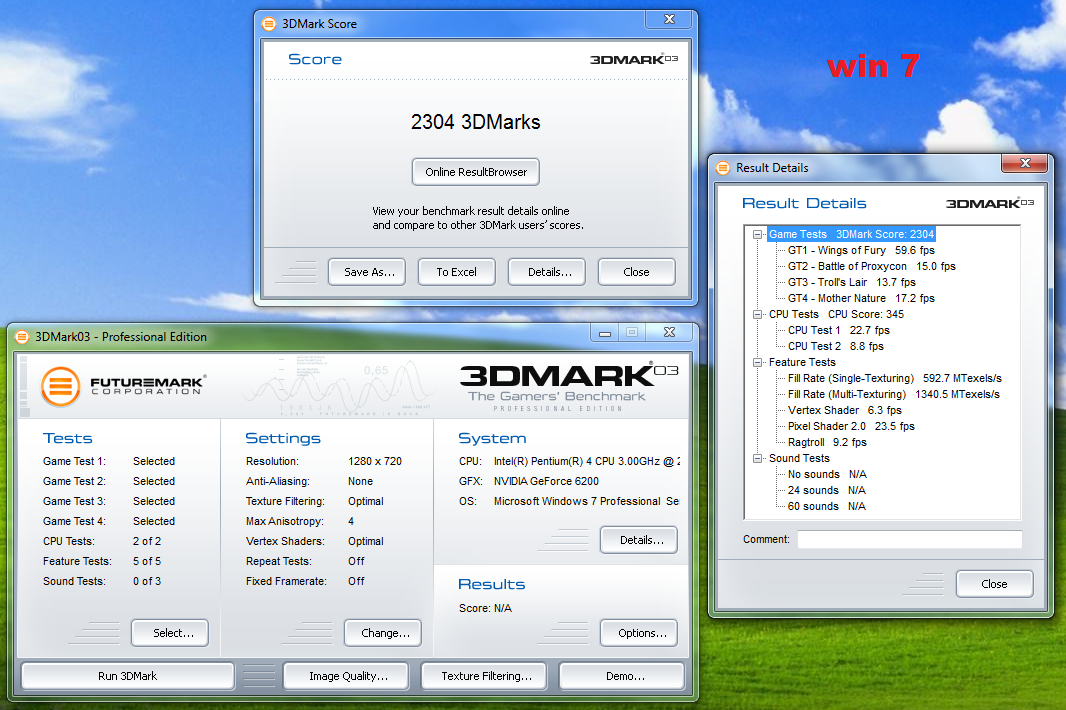Click the Save As... button
Viewport: 1066px width, 710px height.
click(x=367, y=272)
